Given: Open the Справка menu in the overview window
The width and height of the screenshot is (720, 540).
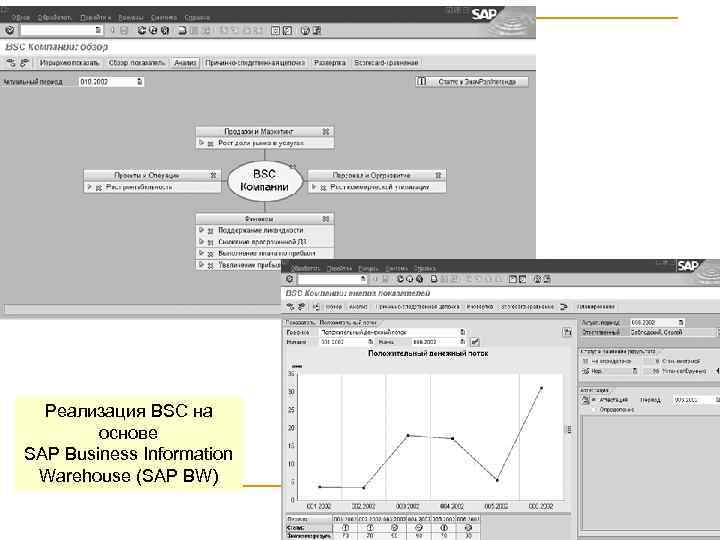Looking at the screenshot, I should click(x=197, y=17).
